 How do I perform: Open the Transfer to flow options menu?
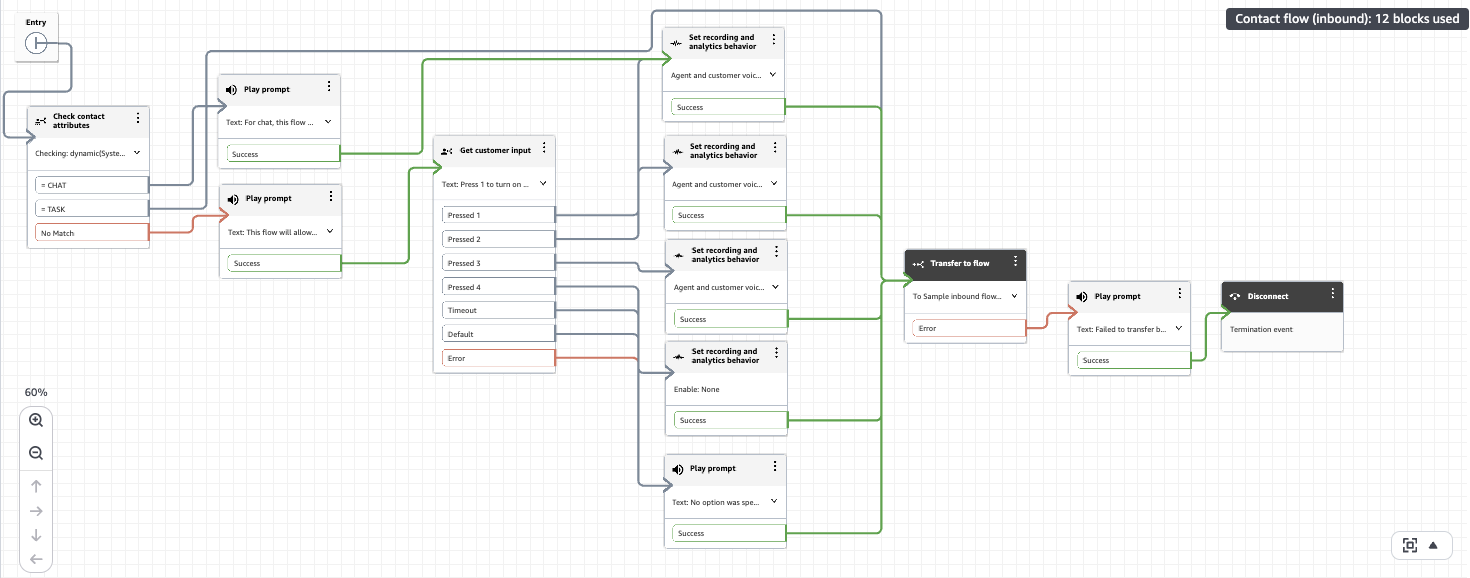[x=1015, y=261]
